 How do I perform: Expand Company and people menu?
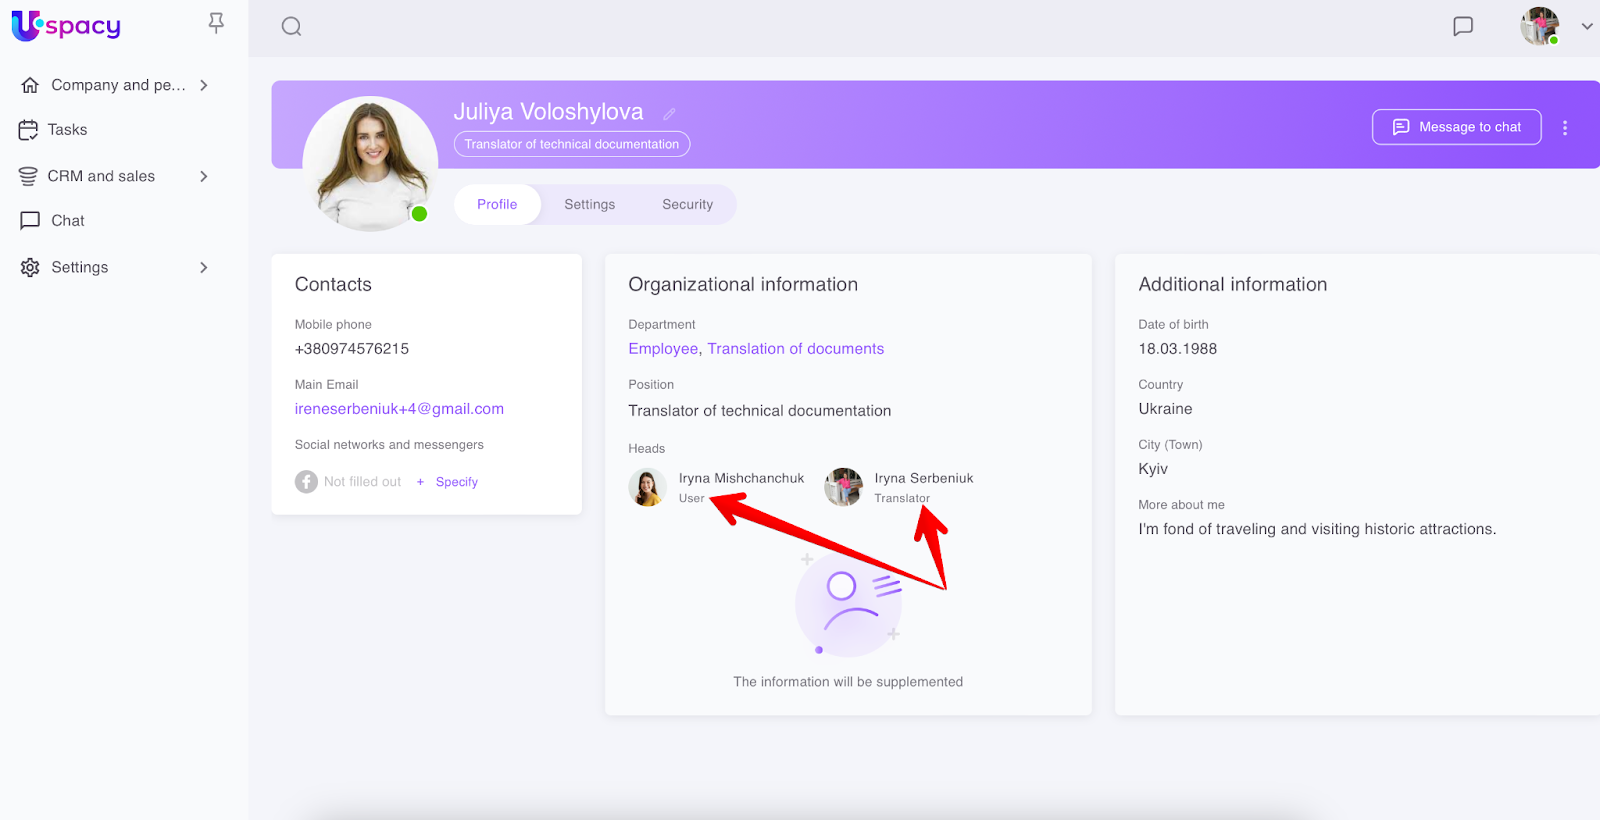204,85
